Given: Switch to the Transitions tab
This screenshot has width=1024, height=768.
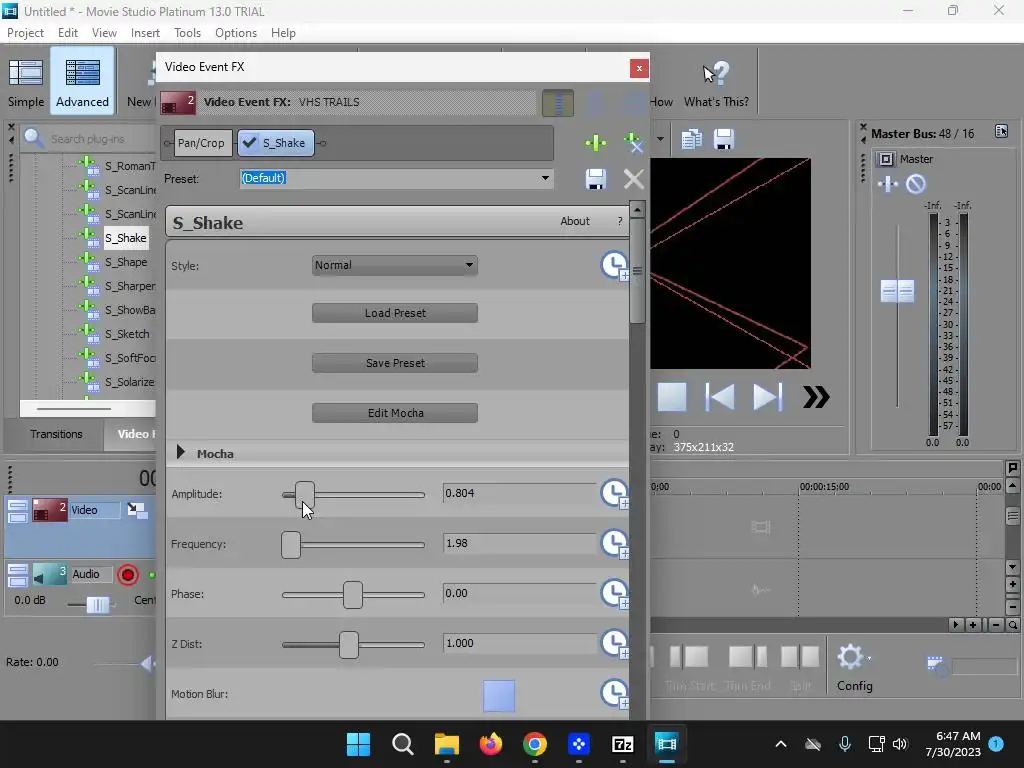Looking at the screenshot, I should click(56, 434).
